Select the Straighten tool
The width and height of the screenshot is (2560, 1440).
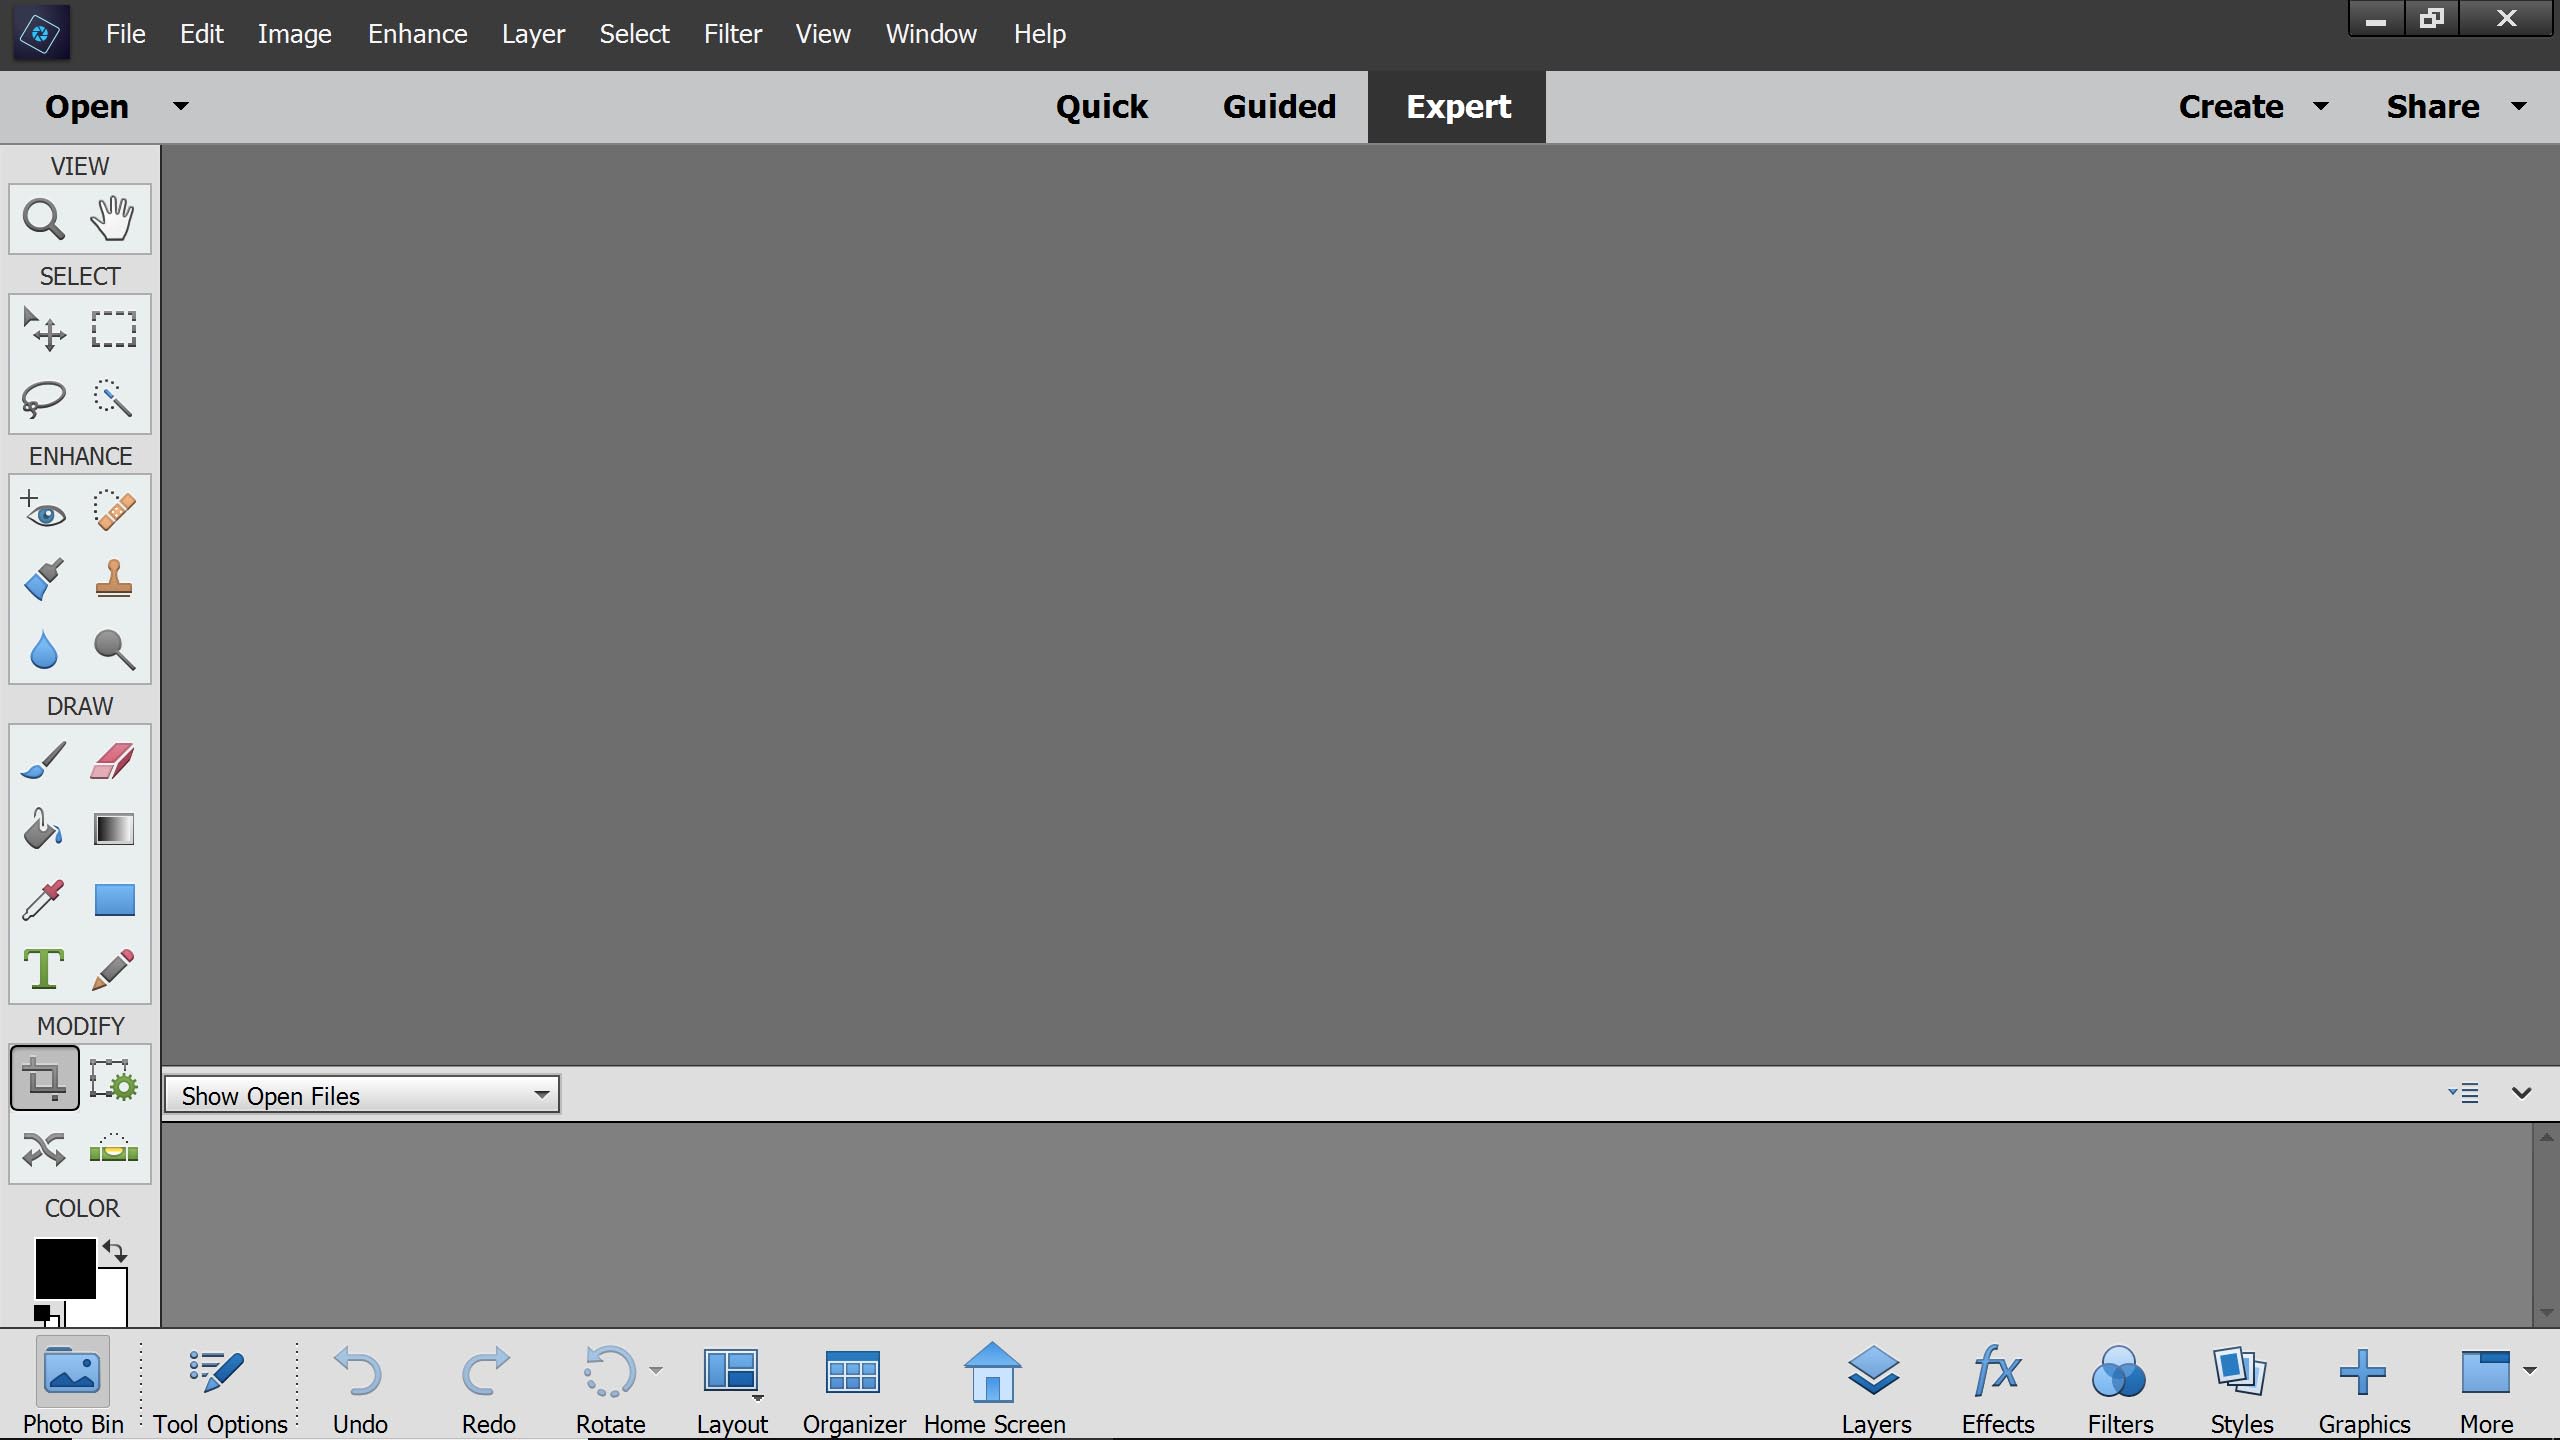pos(113,1149)
